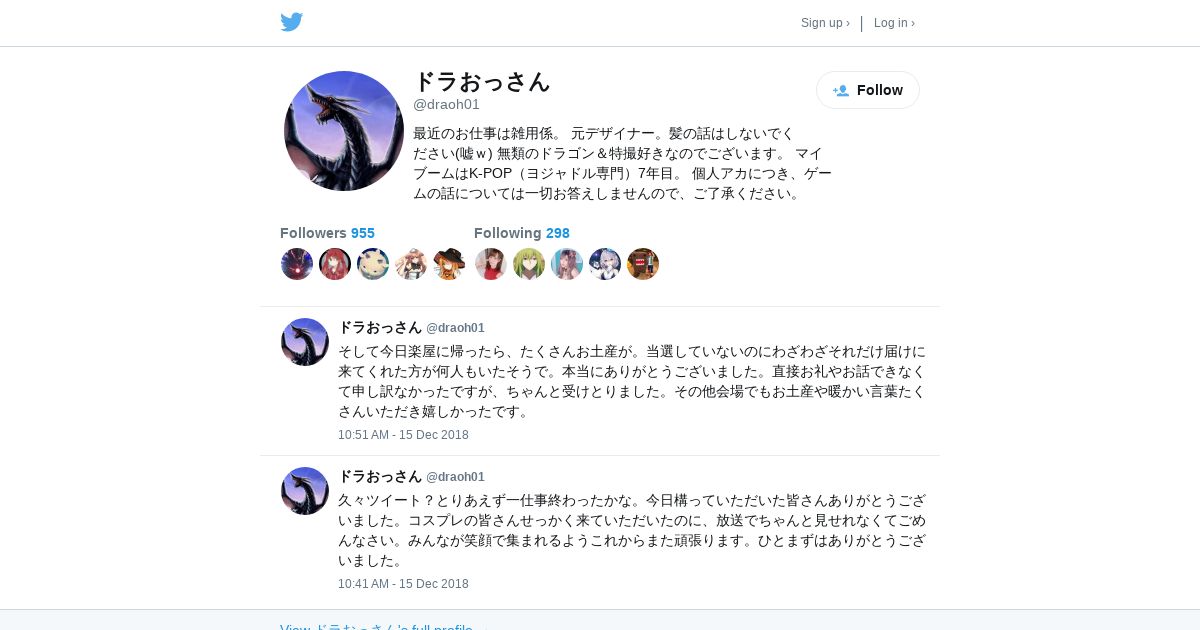The width and height of the screenshot is (1200, 630).
Task: Open the 10:51 AM - 15 Dec 2018 timestamp
Action: click(x=403, y=435)
